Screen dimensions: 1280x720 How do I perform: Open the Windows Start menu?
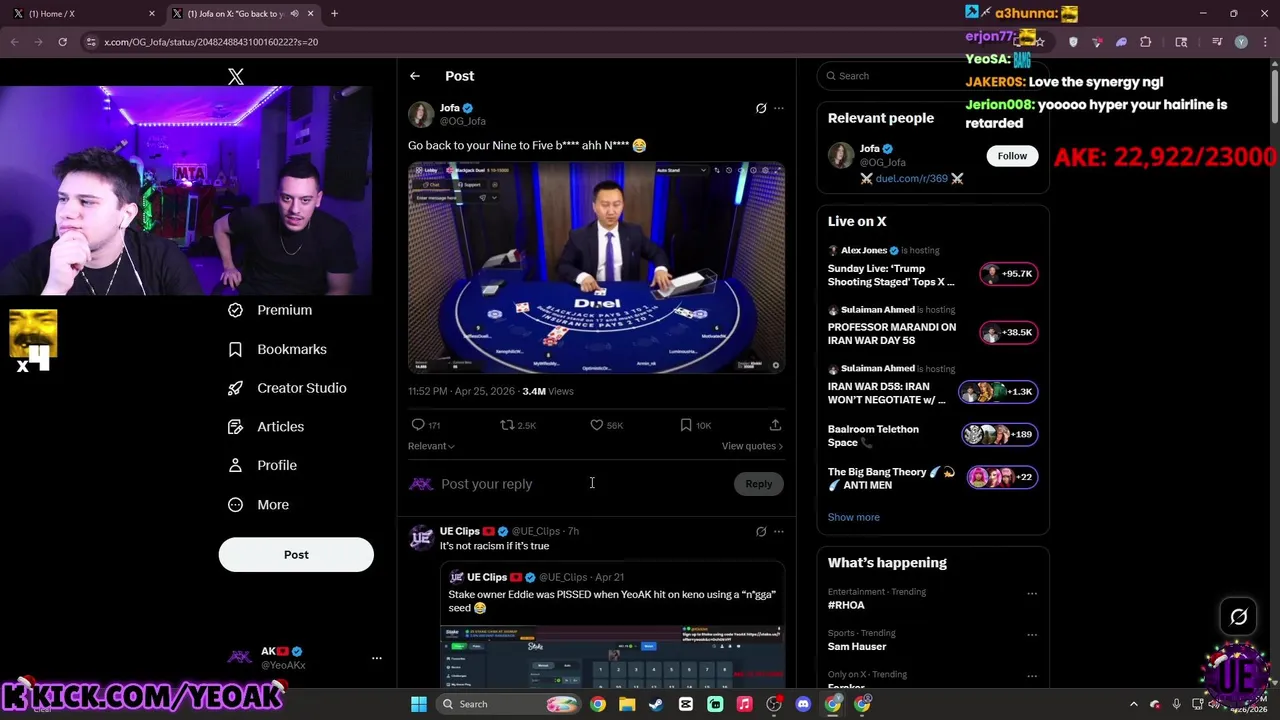[419, 704]
